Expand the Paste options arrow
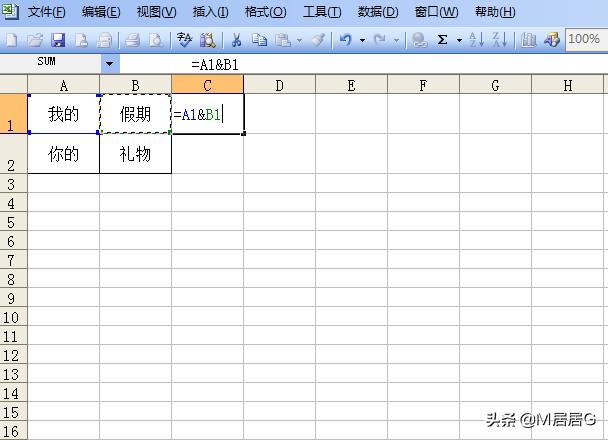The width and height of the screenshot is (608, 440). pos(299,40)
